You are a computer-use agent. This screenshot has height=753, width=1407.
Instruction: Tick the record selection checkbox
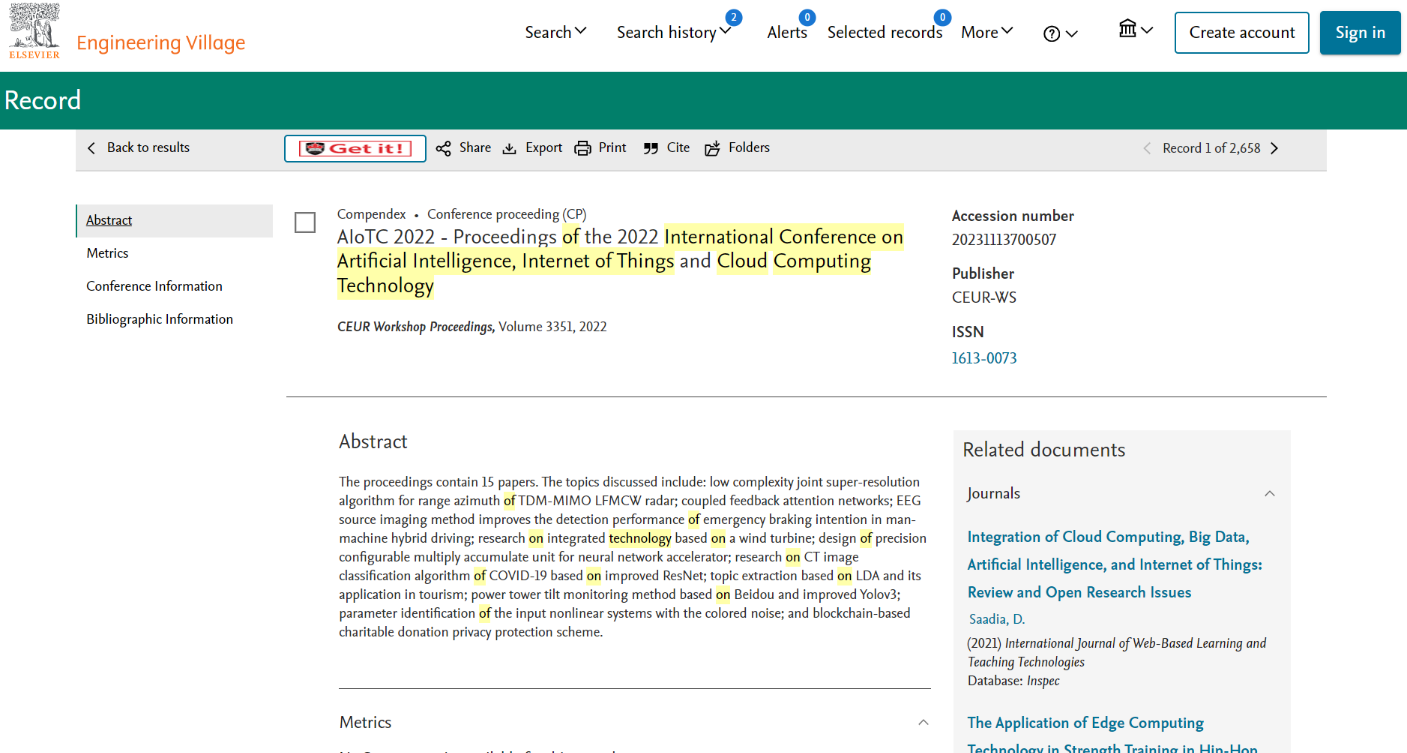pos(305,222)
